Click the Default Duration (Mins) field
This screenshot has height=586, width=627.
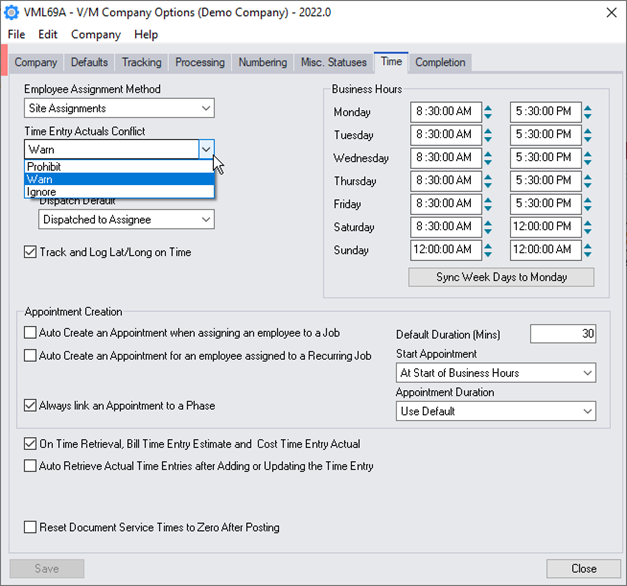click(562, 334)
